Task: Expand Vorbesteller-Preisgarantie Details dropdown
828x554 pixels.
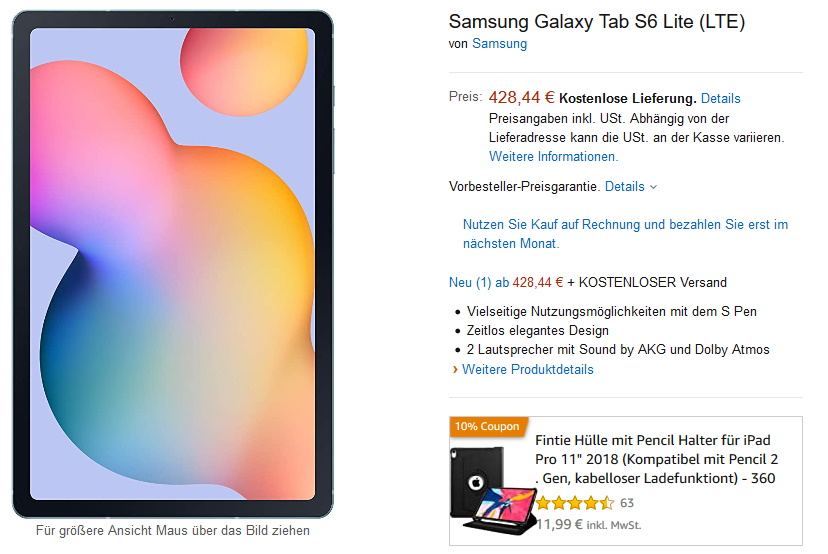Action: click(631, 186)
